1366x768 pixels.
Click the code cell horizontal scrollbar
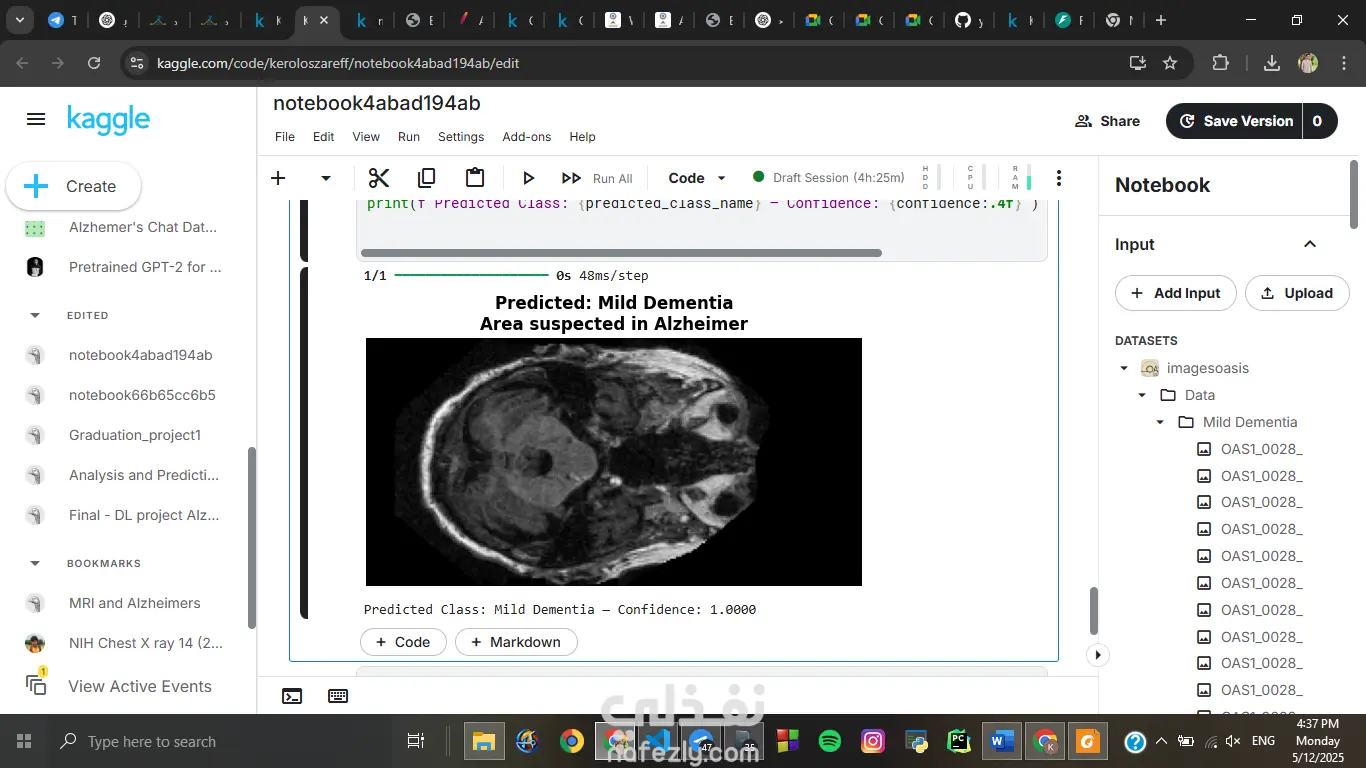coord(620,253)
